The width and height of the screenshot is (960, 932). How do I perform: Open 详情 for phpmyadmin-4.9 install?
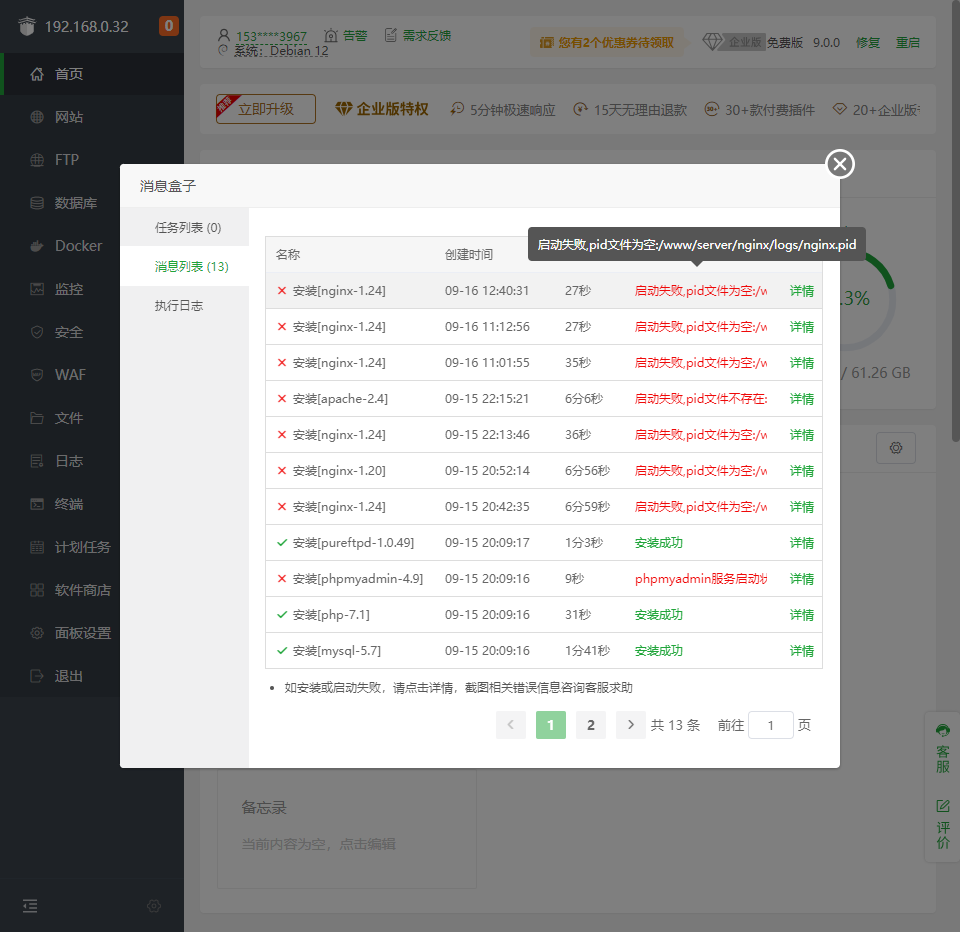(801, 579)
